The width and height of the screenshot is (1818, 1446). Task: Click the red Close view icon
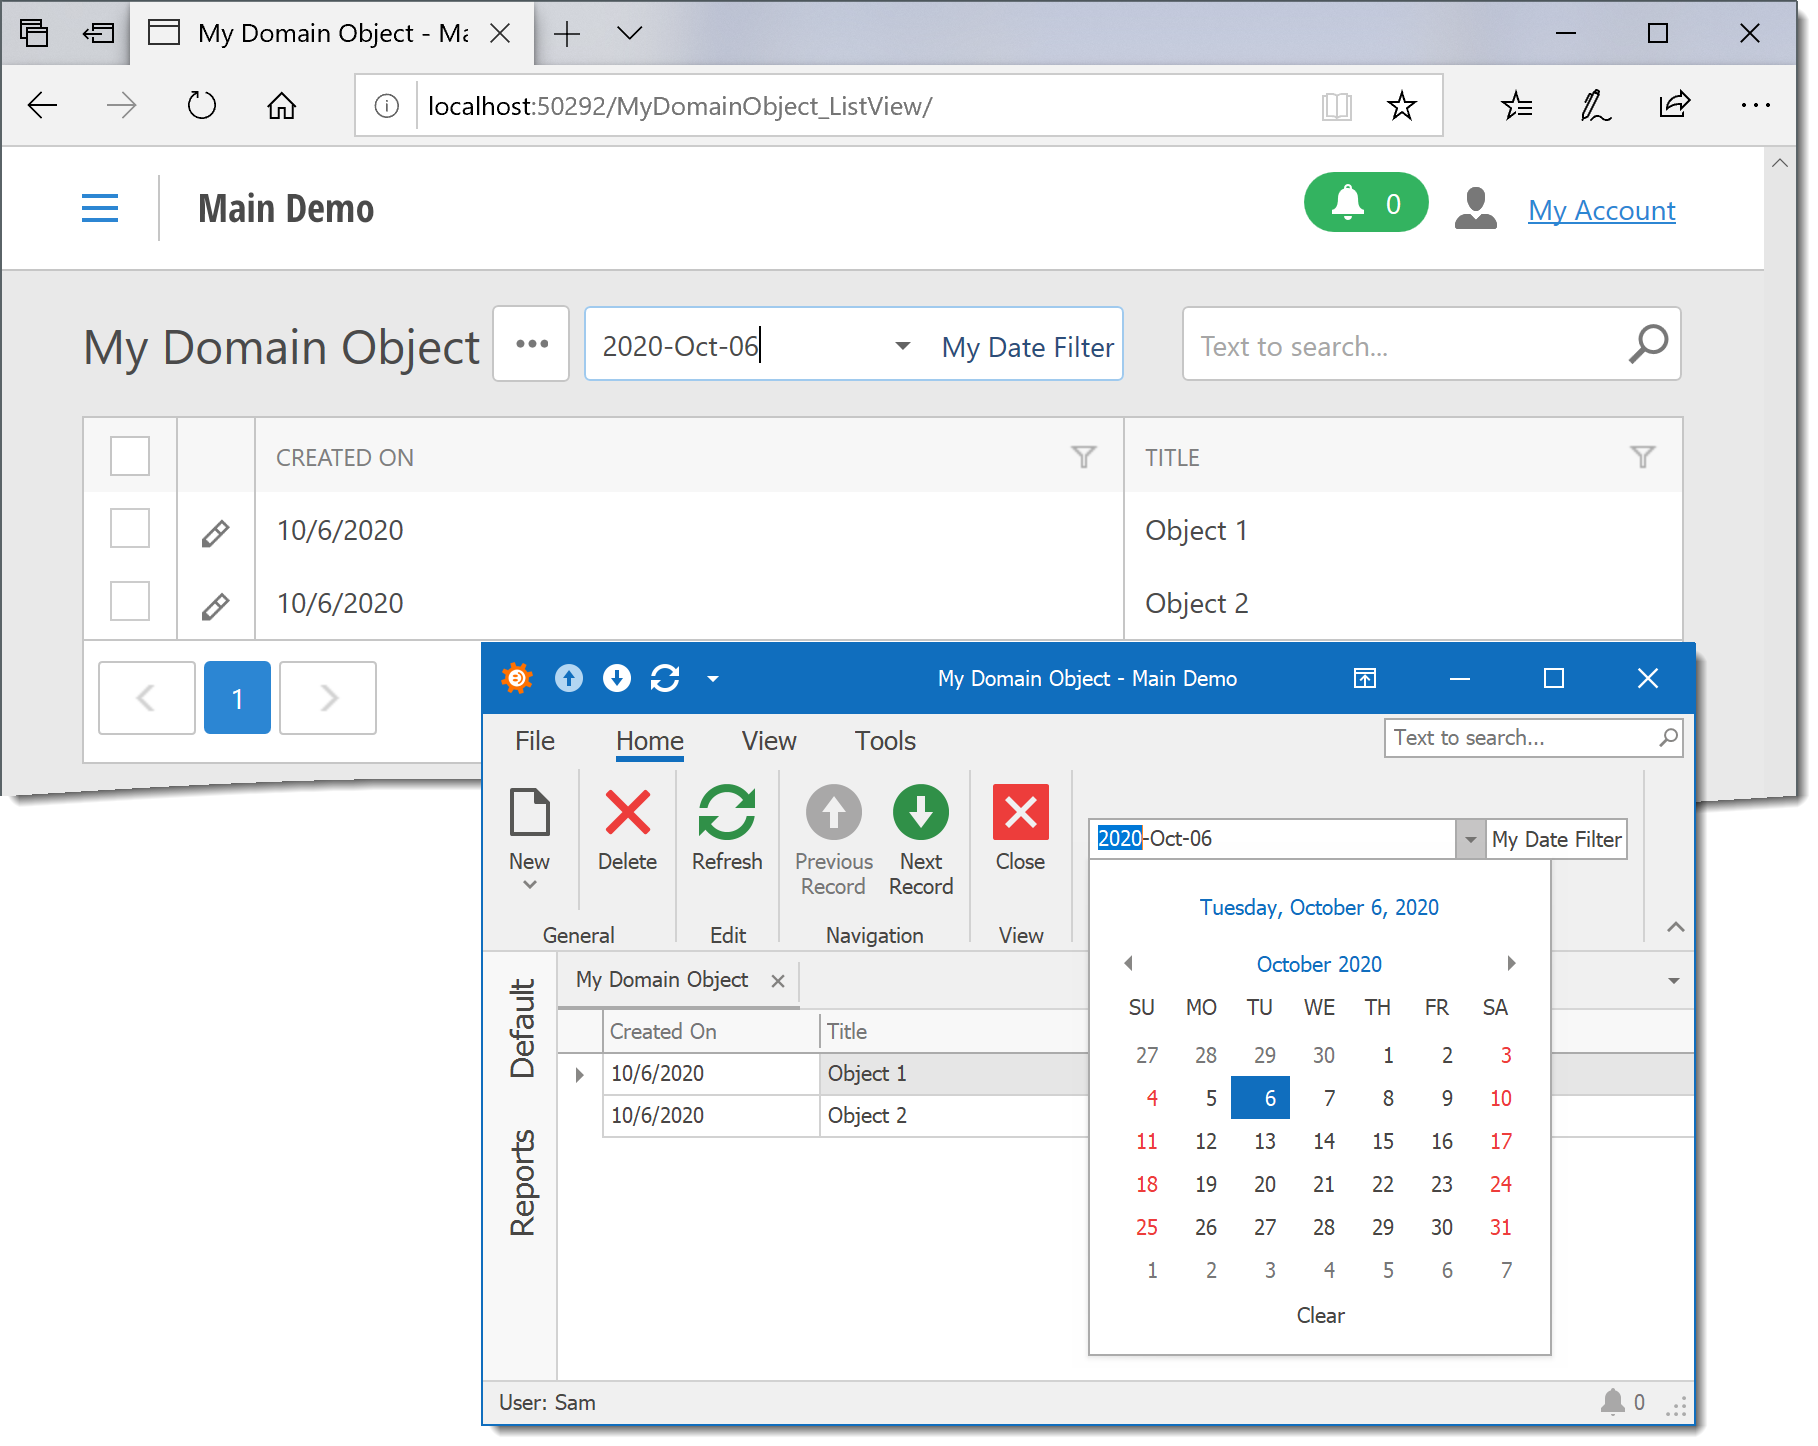pyautogui.click(x=1020, y=812)
